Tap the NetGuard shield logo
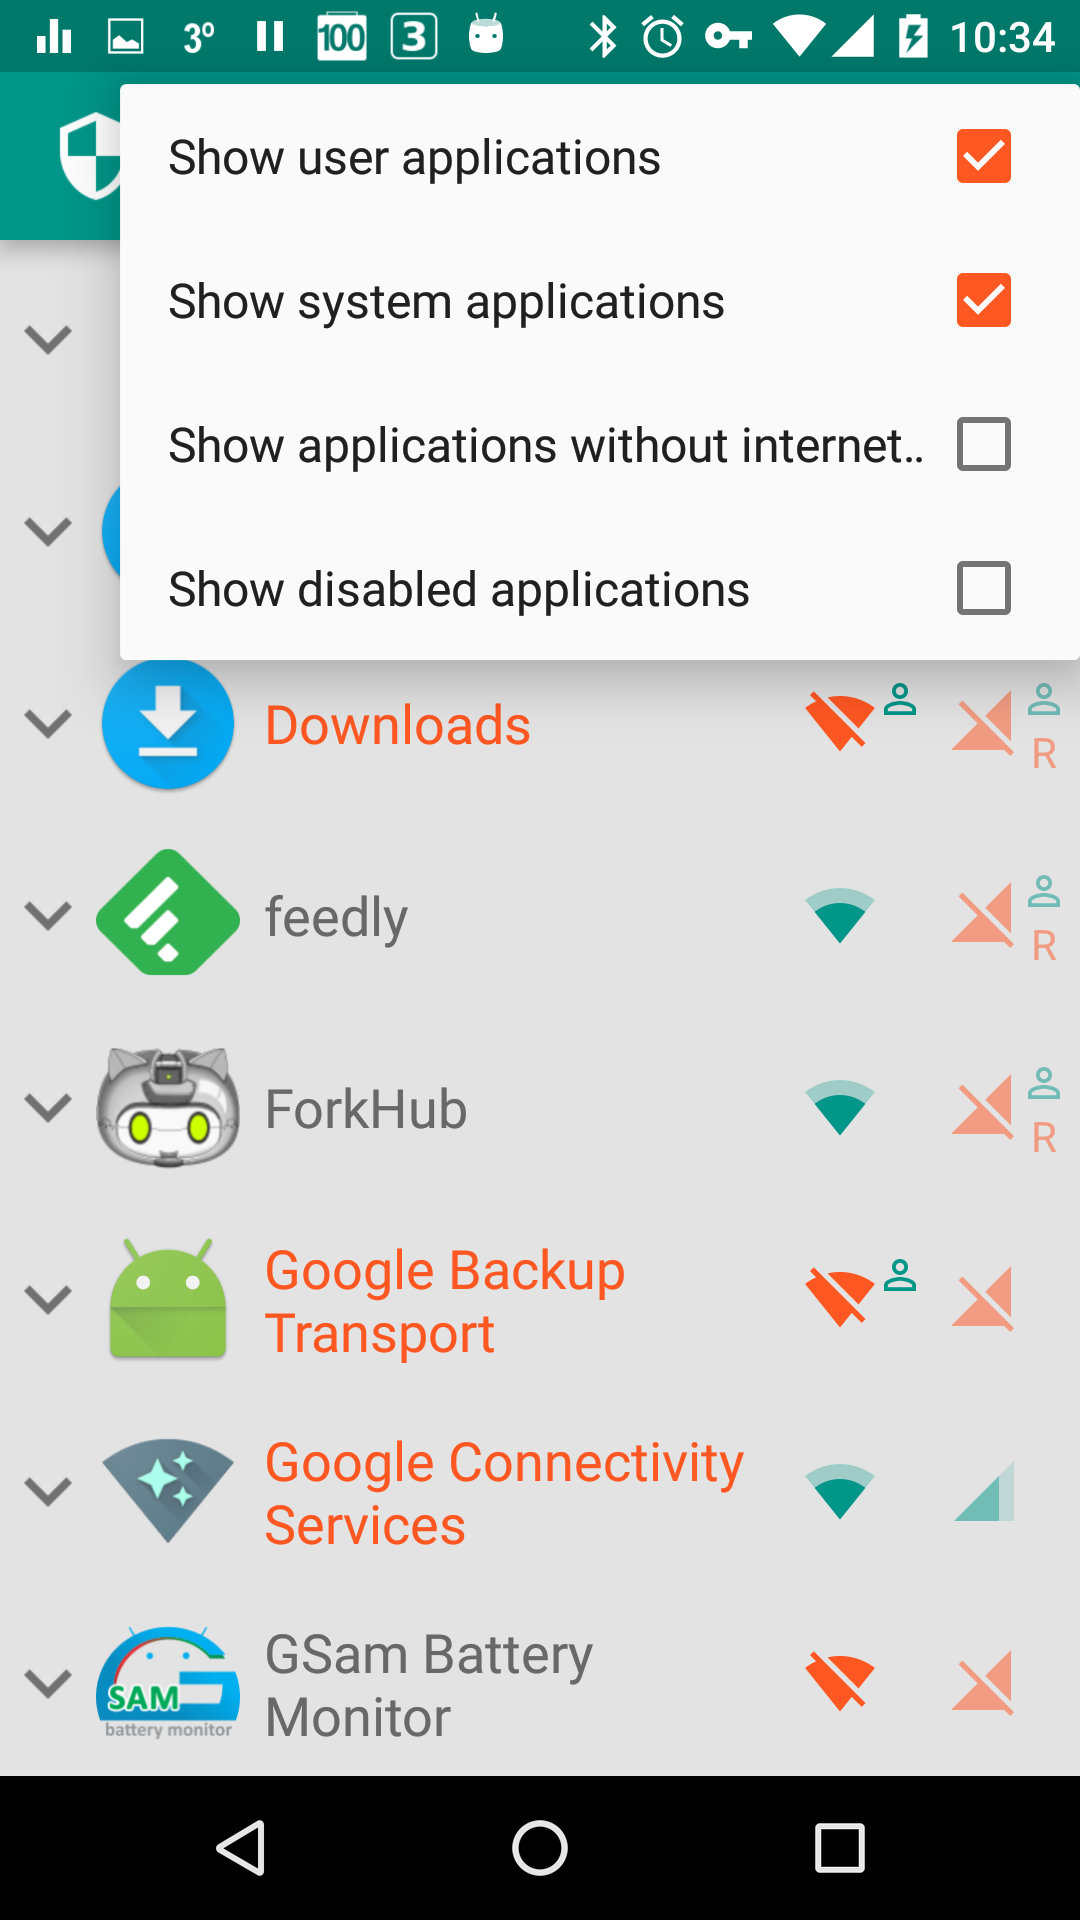 (90, 156)
